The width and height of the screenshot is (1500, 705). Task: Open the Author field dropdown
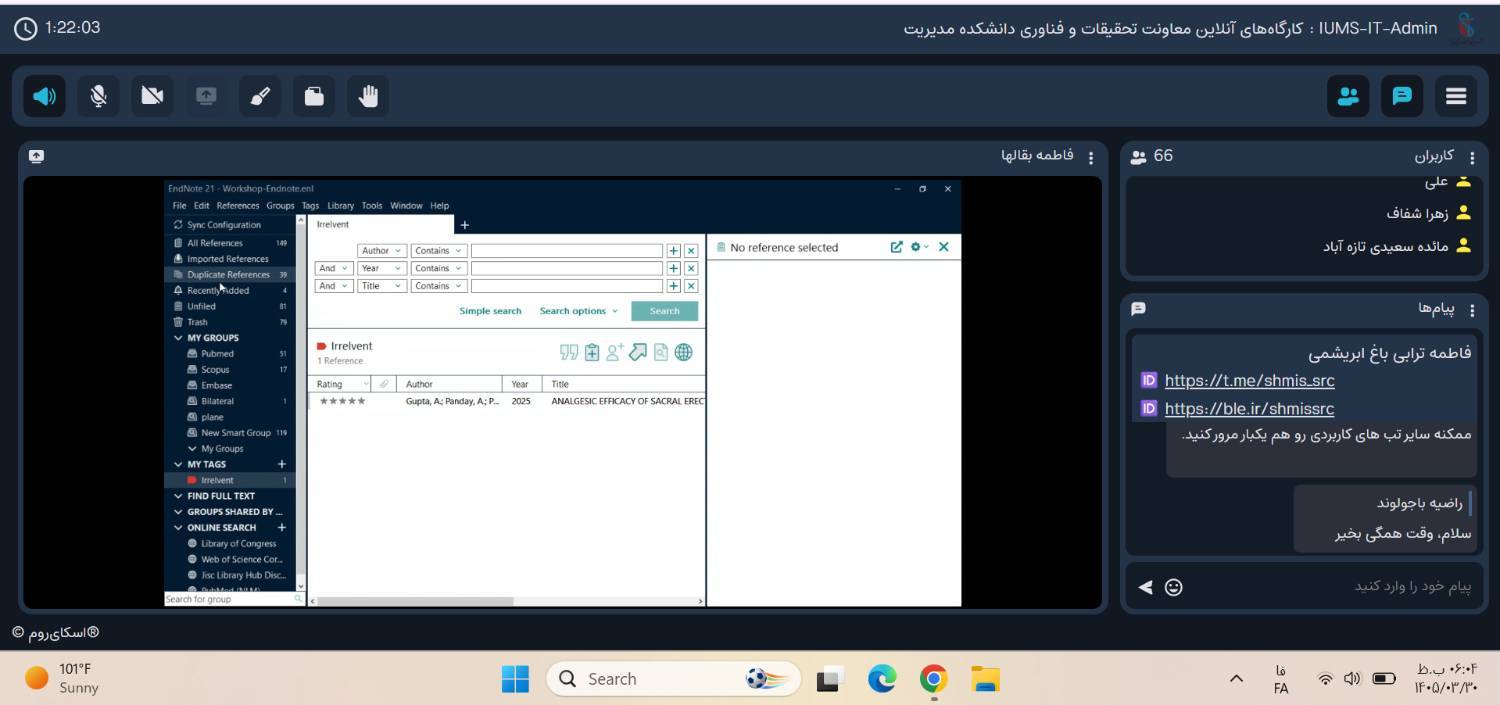tap(382, 251)
